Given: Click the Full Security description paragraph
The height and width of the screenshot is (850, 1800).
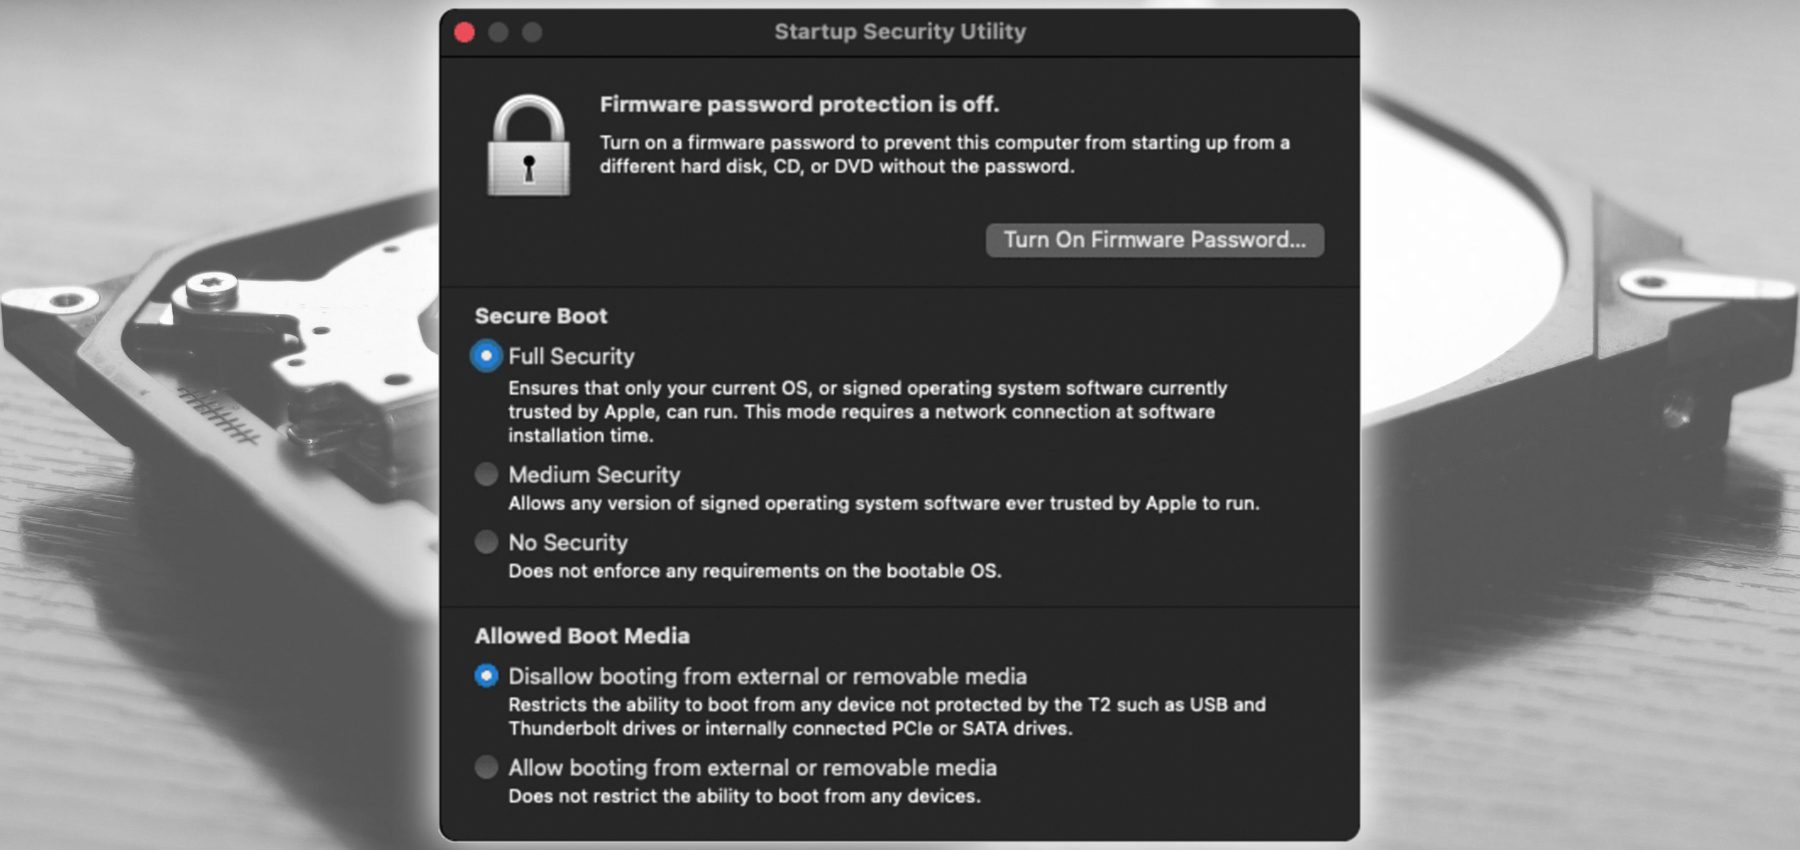Looking at the screenshot, I should pyautogui.click(x=866, y=411).
